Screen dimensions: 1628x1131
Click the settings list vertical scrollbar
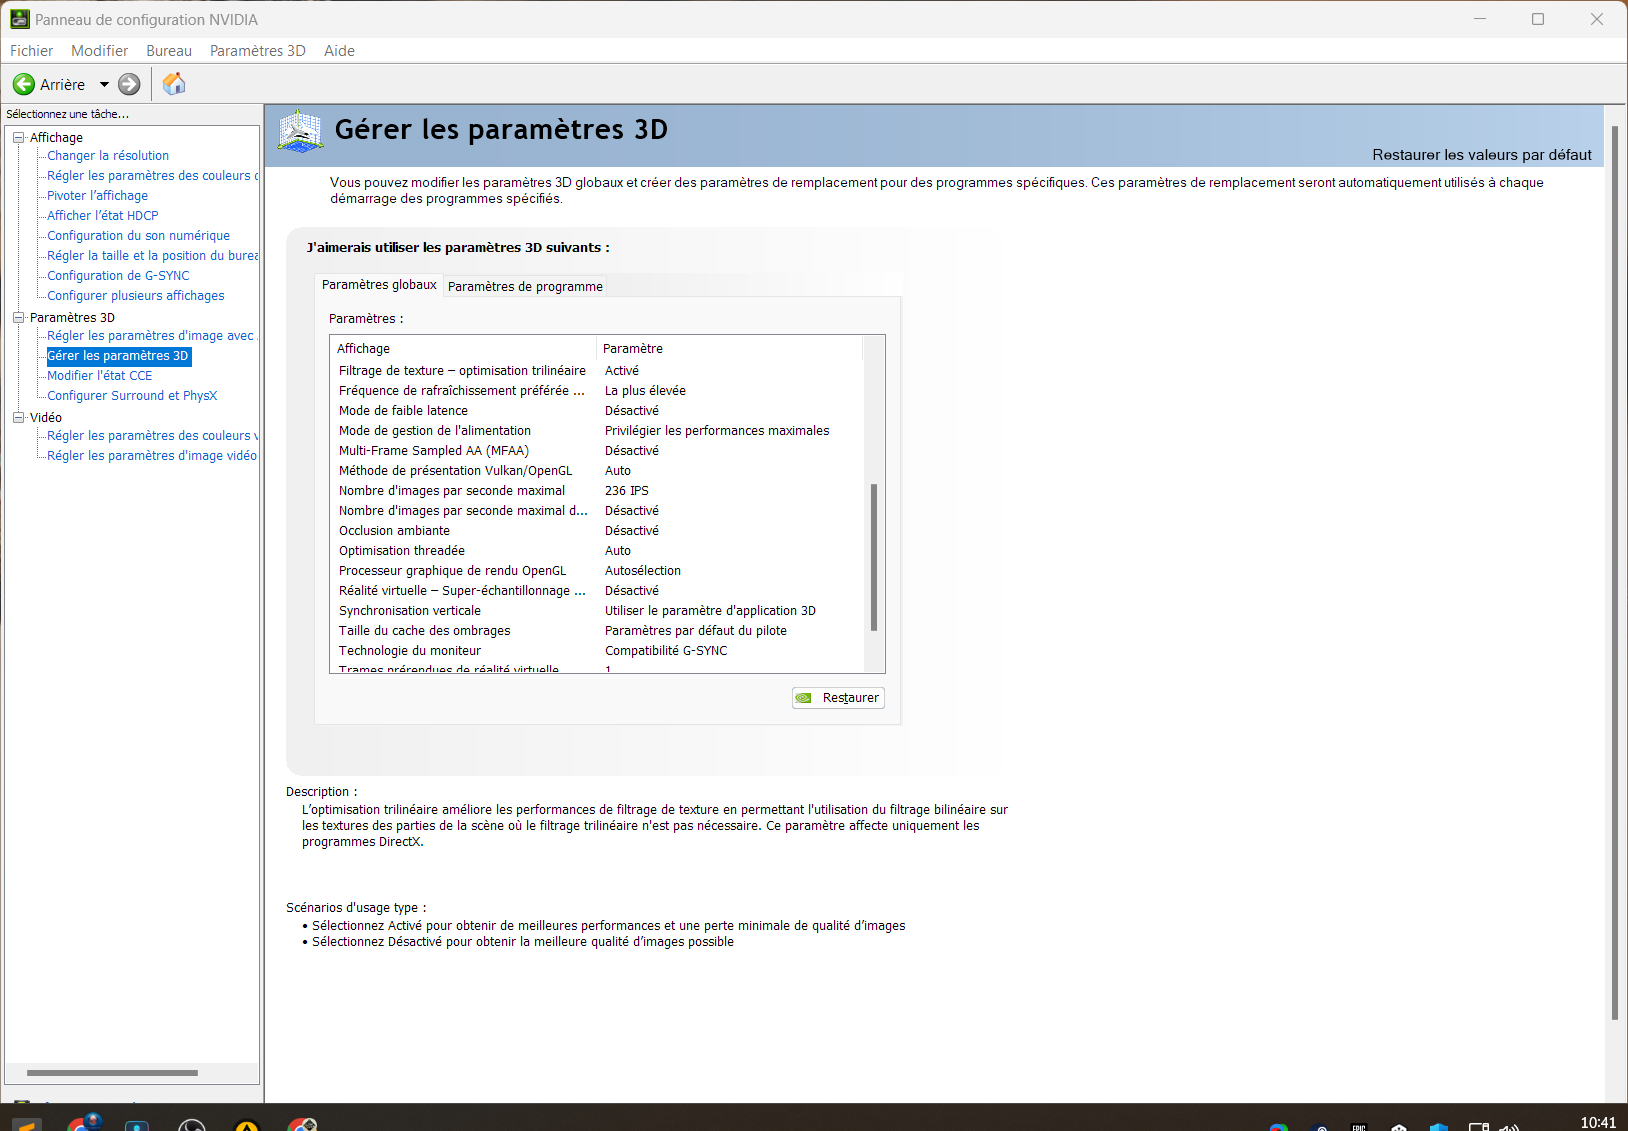click(874, 560)
